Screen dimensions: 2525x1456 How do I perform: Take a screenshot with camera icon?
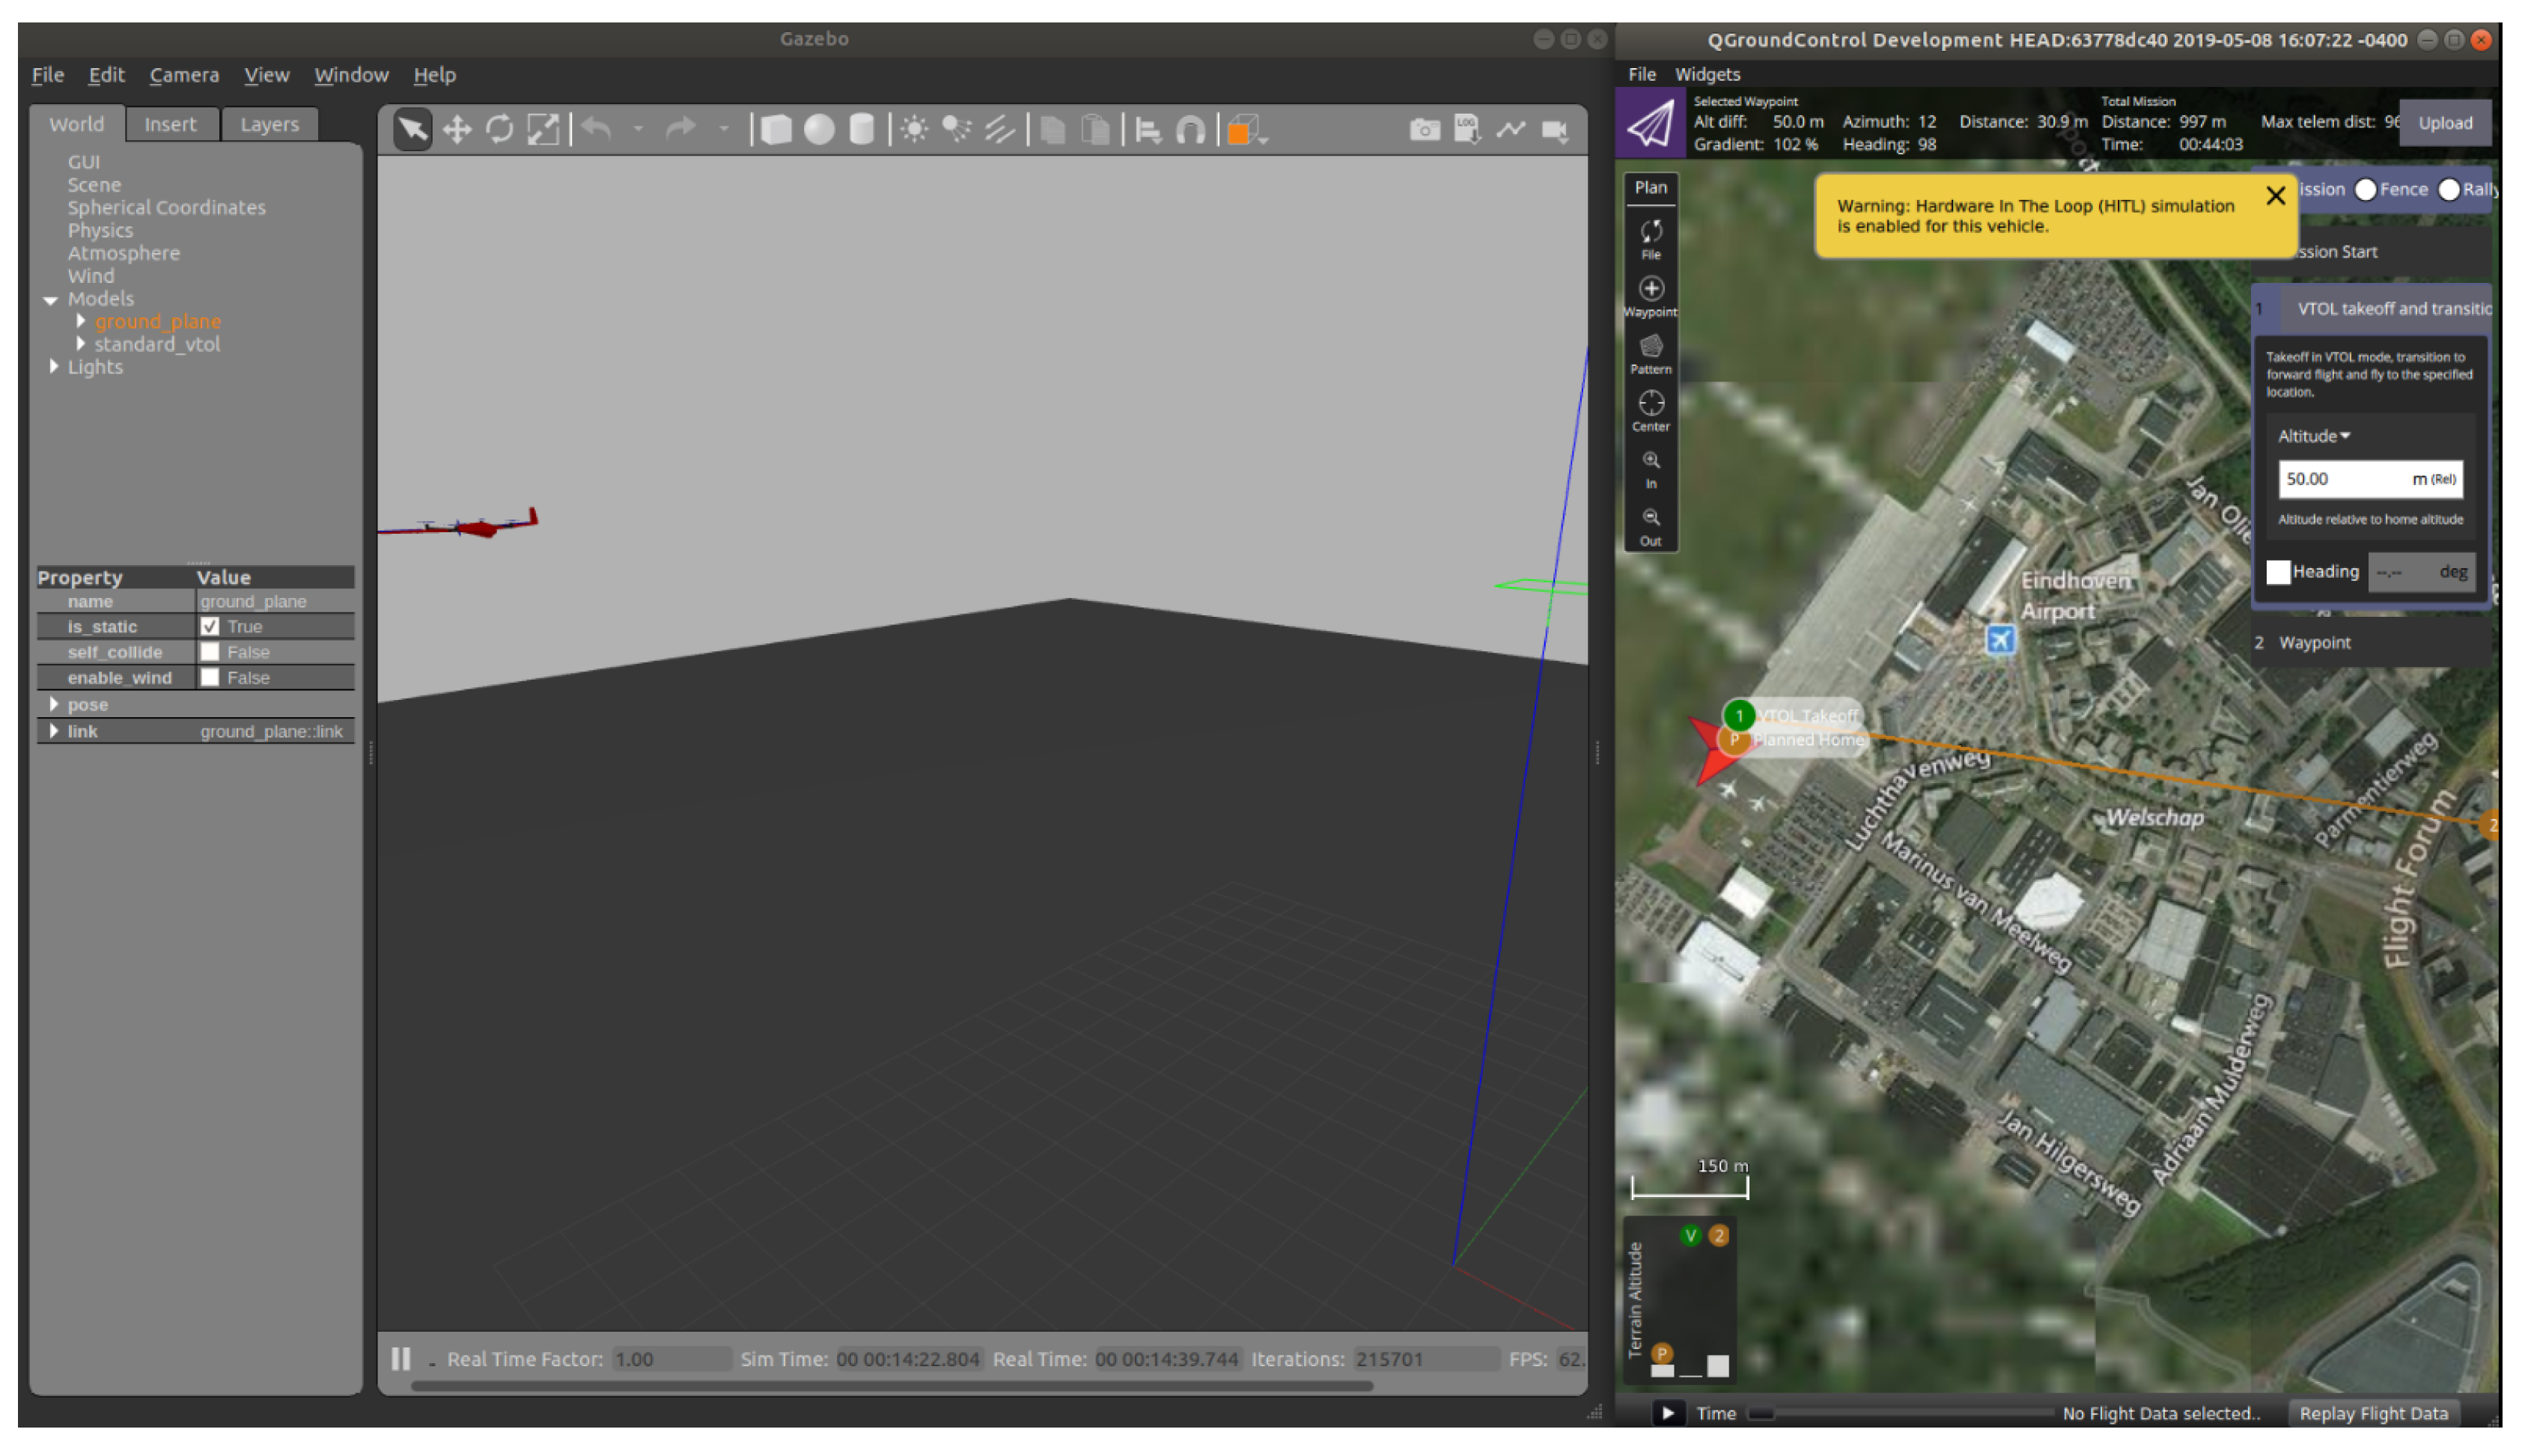1424,130
